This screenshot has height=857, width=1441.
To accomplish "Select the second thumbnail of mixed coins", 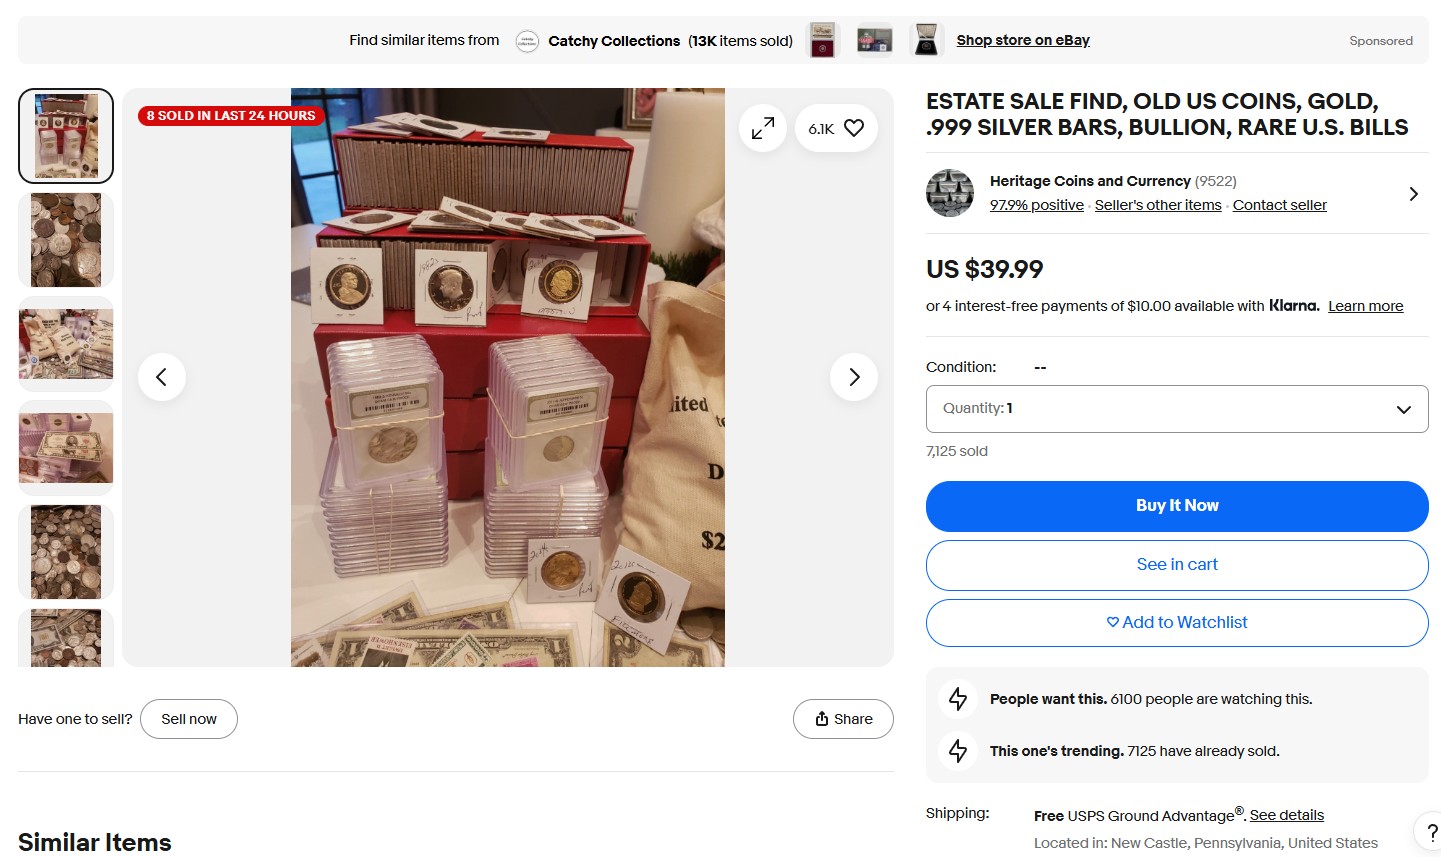I will tap(66, 240).
